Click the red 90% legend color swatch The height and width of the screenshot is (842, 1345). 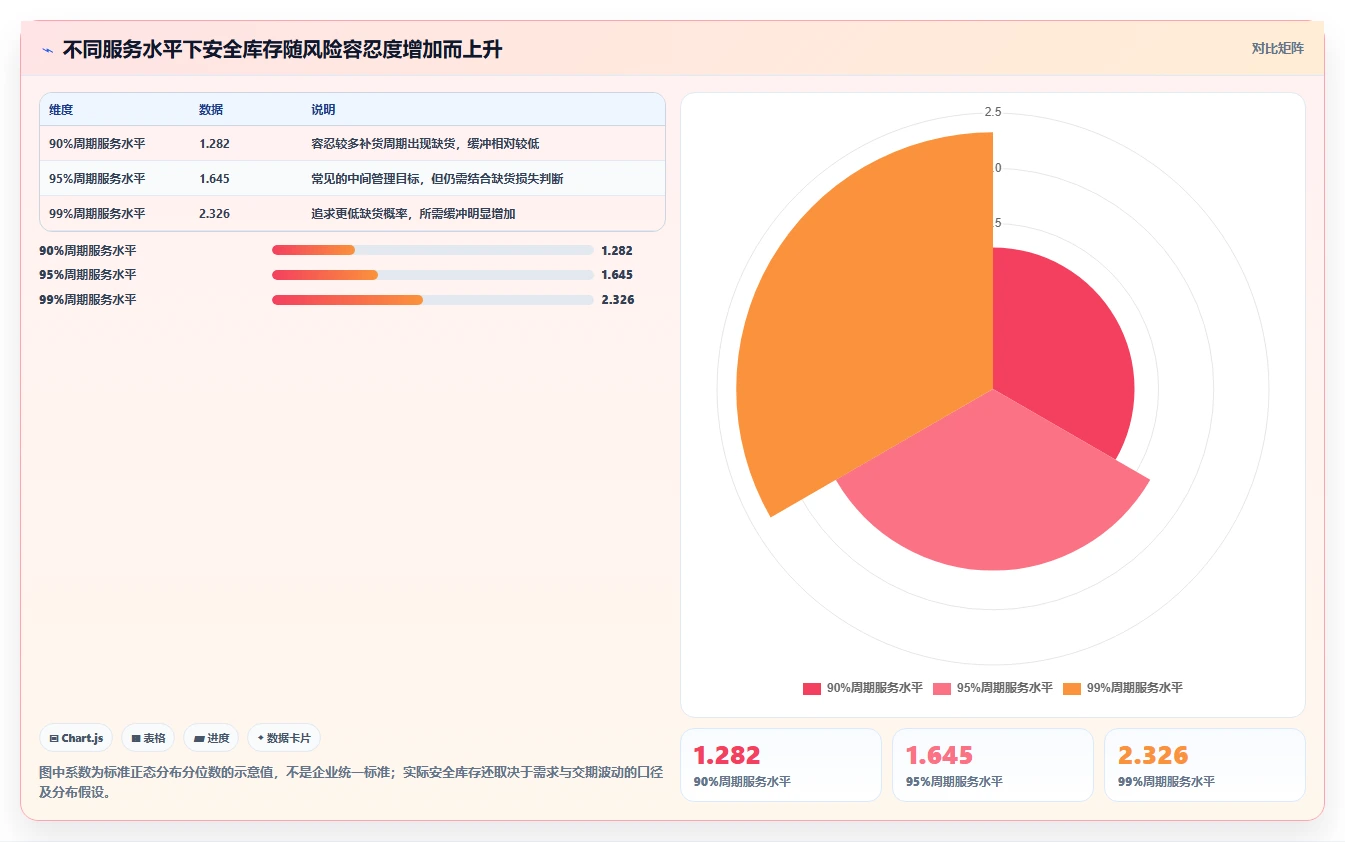pyautogui.click(x=812, y=688)
